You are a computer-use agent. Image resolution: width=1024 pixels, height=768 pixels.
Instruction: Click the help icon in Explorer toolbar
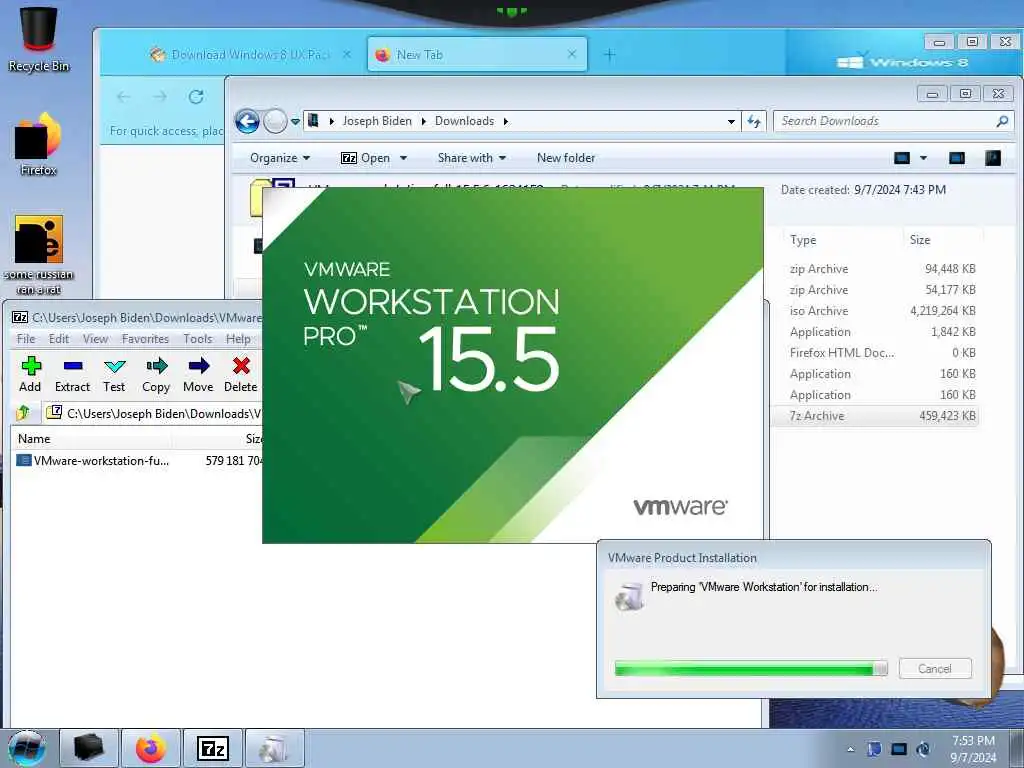tap(993, 158)
